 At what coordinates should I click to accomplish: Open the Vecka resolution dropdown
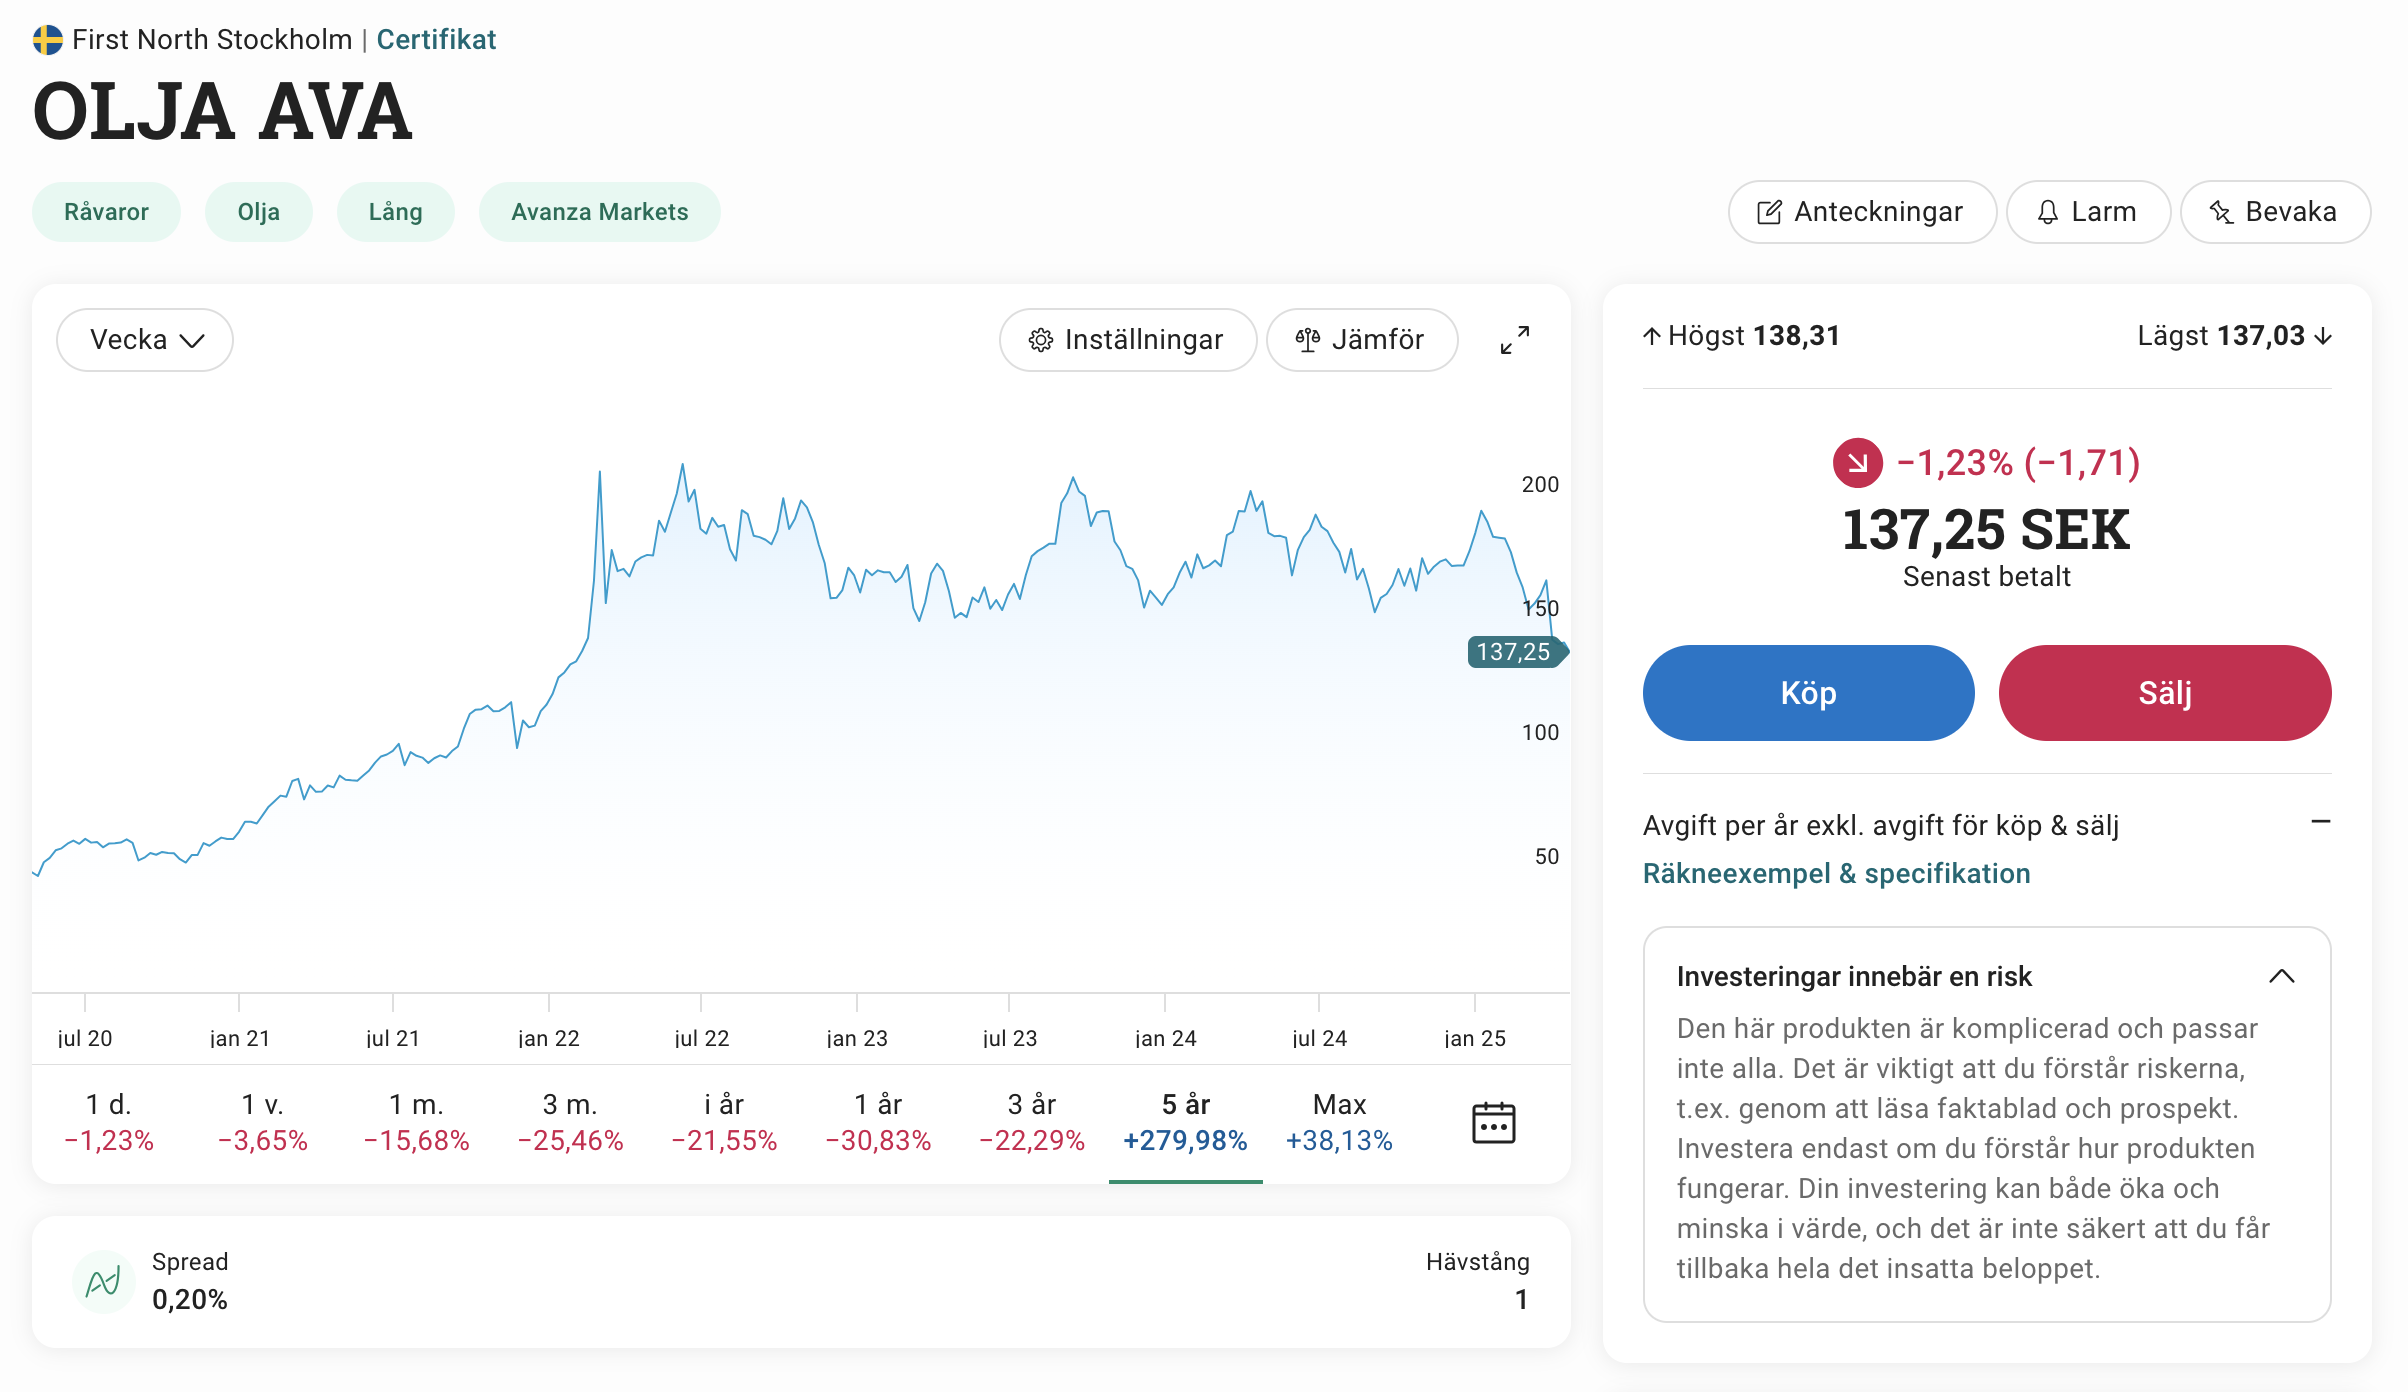[145, 340]
